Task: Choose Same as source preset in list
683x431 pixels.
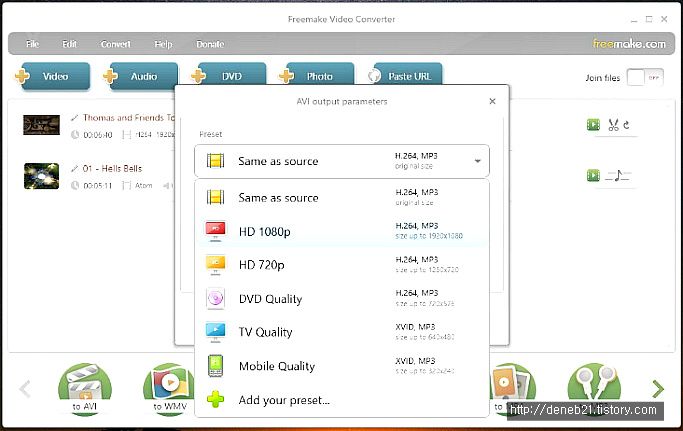Action: 342,198
